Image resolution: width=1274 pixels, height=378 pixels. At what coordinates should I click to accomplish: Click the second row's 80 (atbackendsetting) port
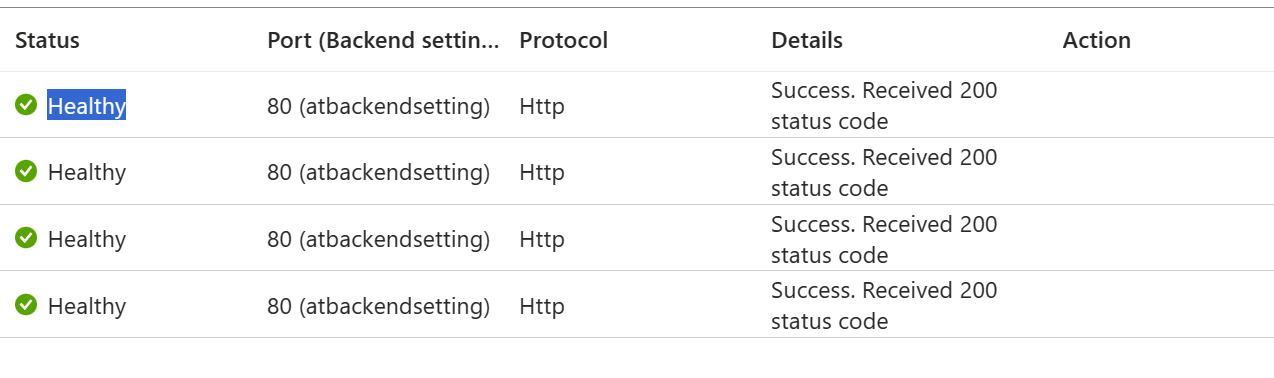379,173
